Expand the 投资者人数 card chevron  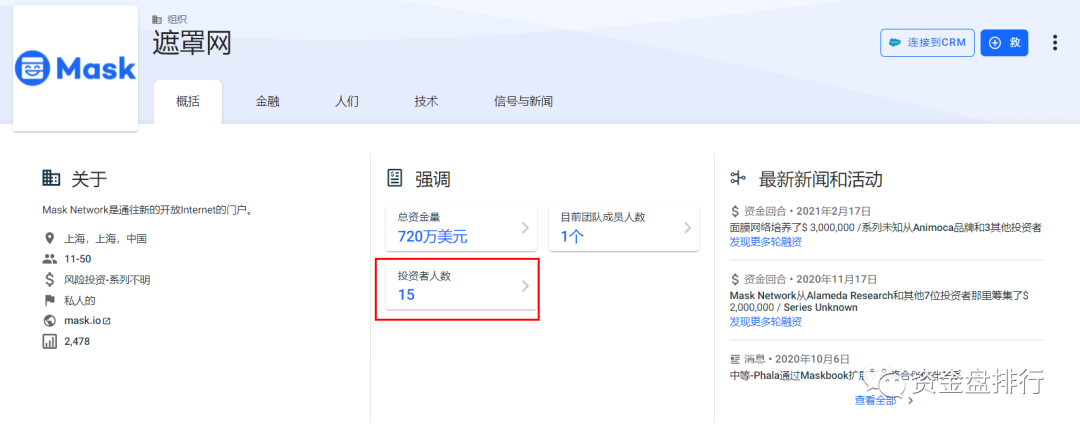tap(525, 286)
